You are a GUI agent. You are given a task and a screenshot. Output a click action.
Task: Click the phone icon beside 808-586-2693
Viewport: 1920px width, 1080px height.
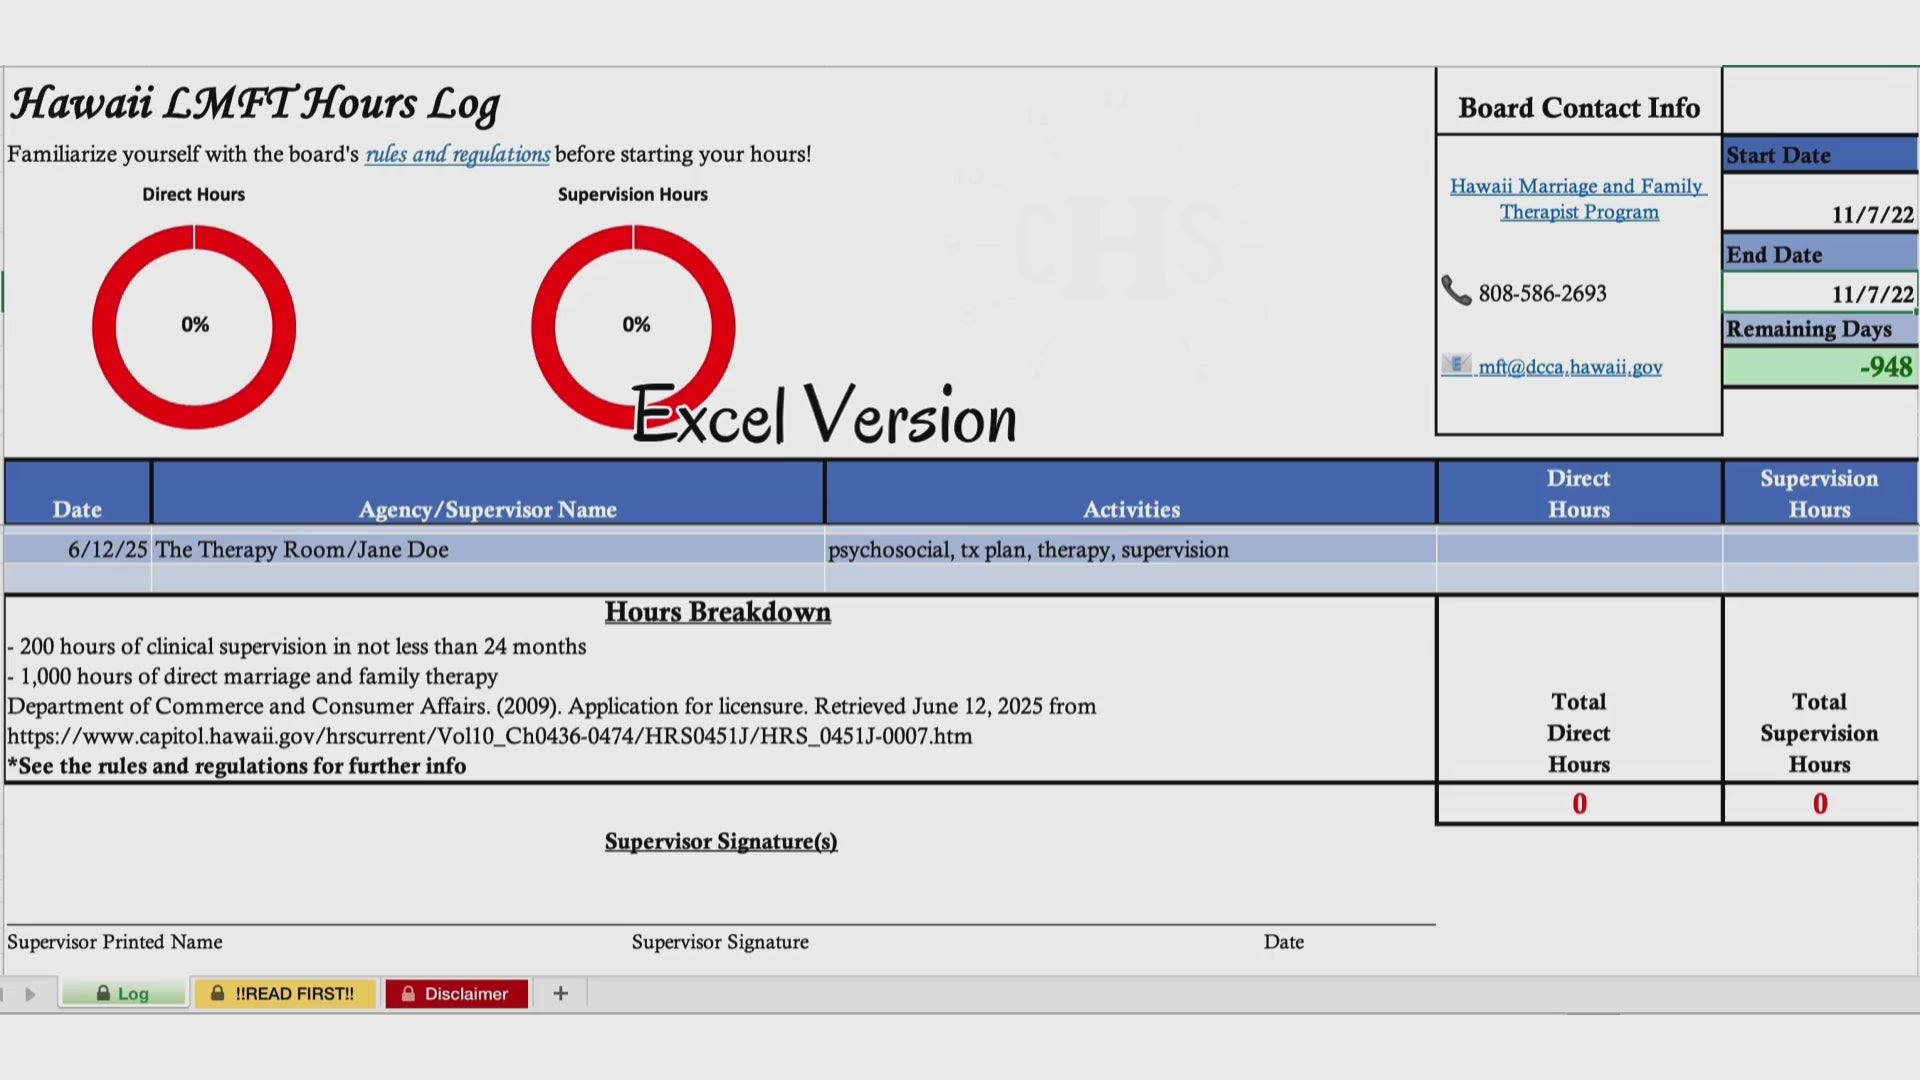point(1456,291)
